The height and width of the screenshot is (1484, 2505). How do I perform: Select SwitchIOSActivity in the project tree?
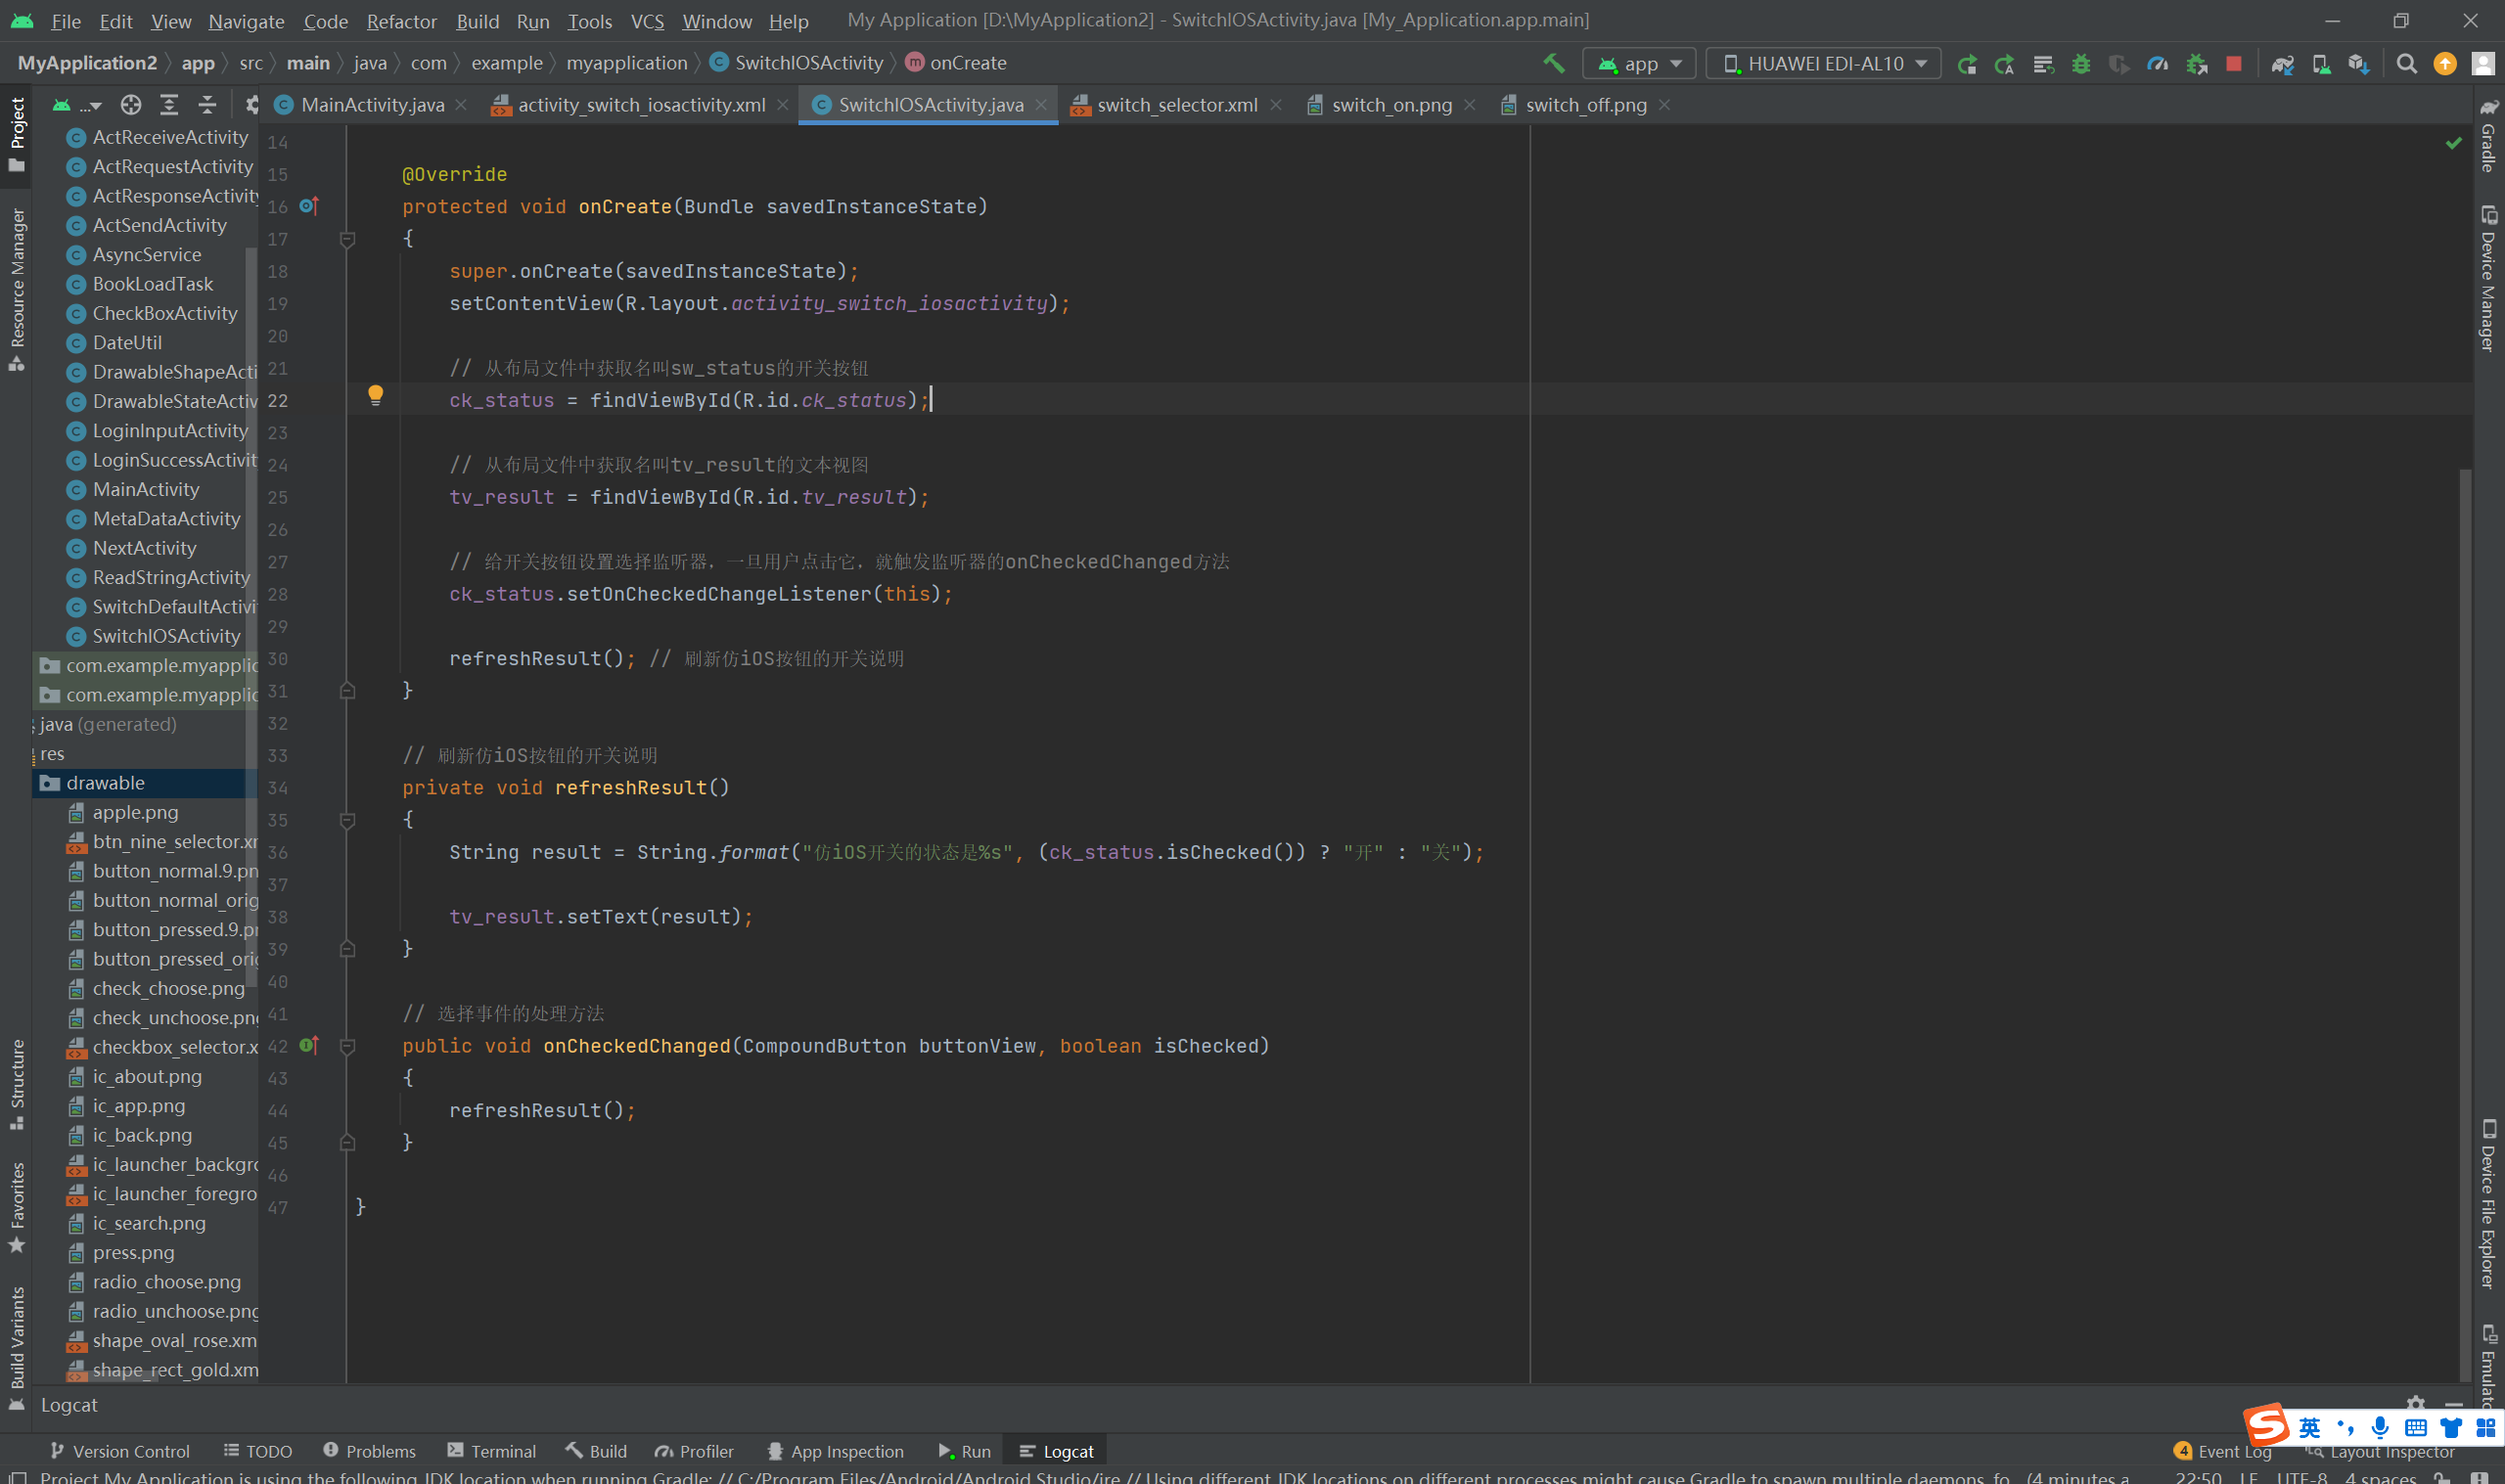(x=166, y=636)
